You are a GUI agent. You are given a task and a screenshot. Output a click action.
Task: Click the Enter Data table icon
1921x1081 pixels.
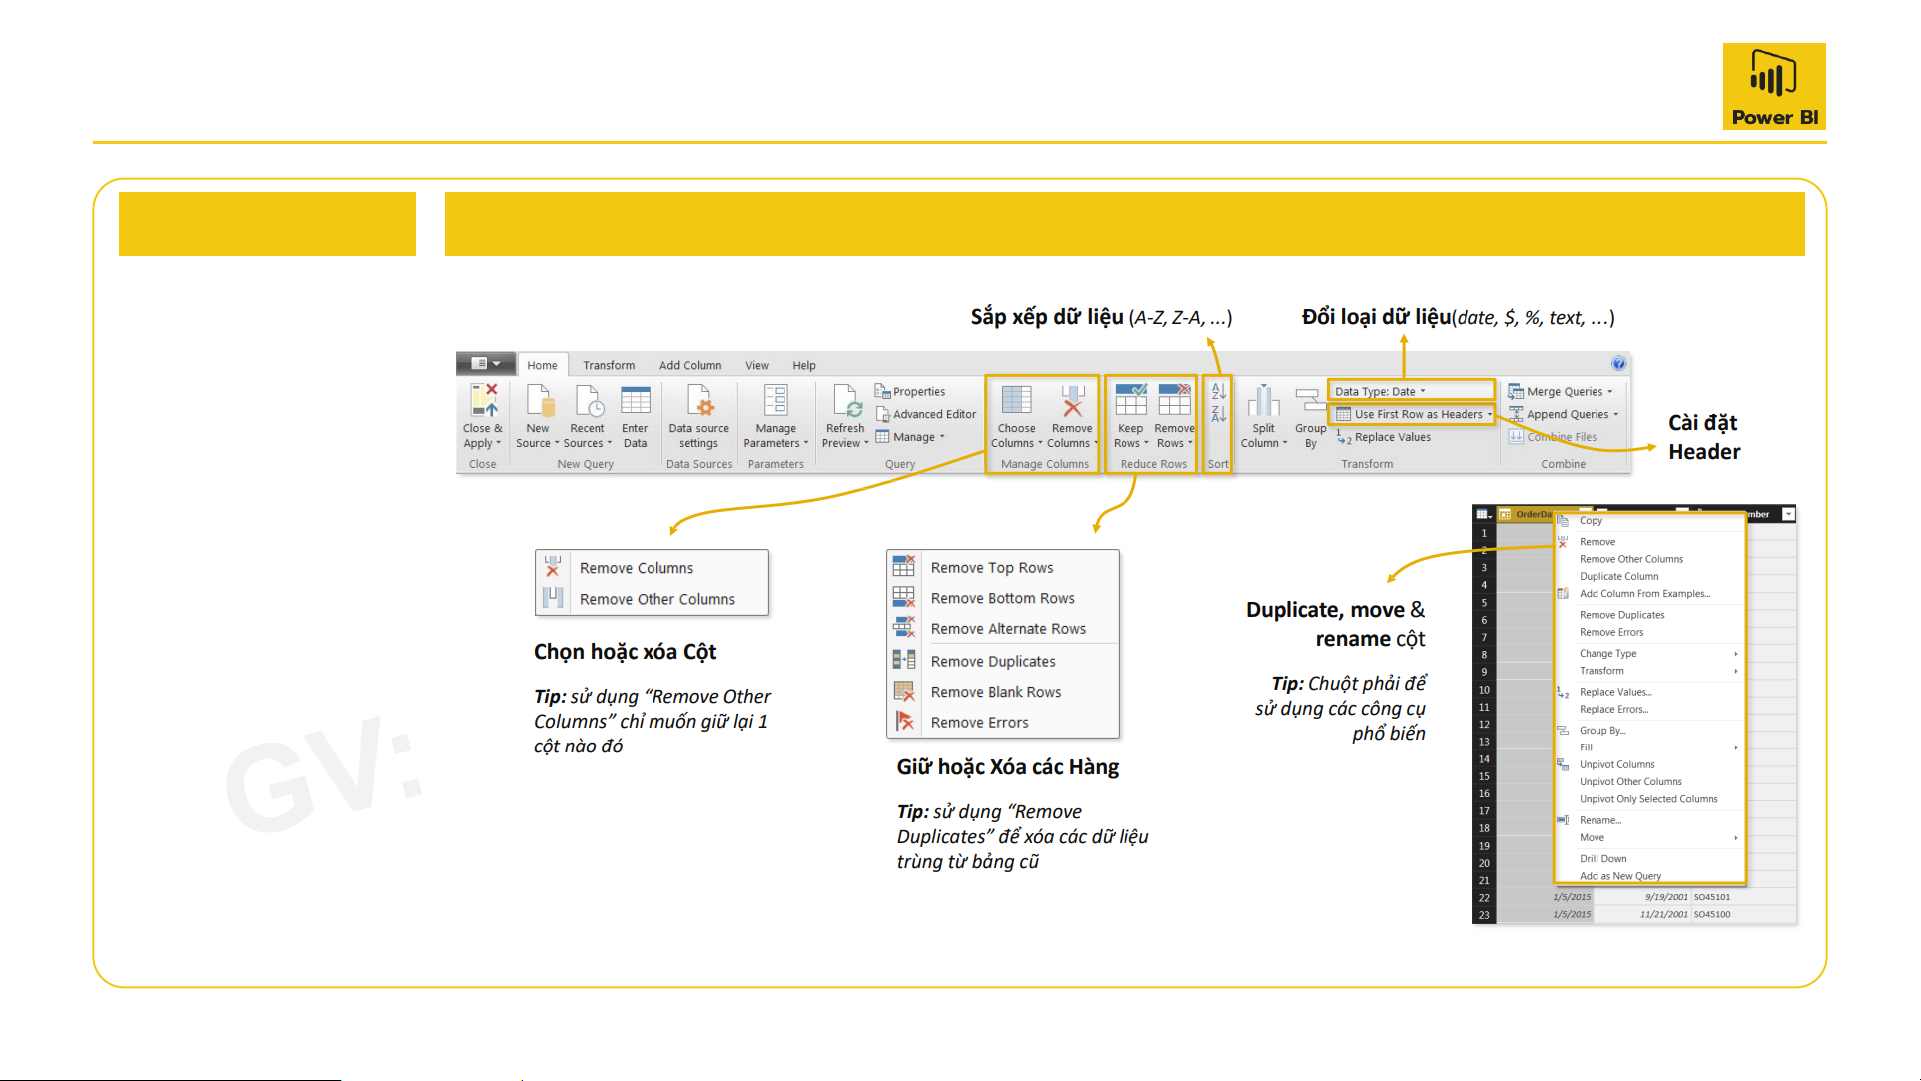[x=635, y=401]
